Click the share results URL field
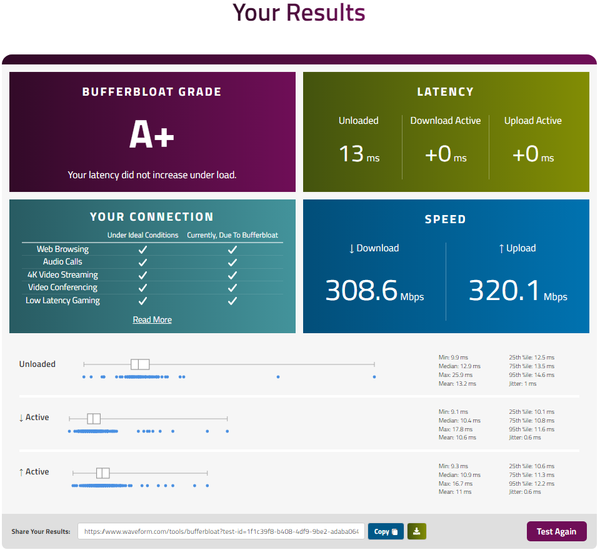This screenshot has width=600, height=552. pyautogui.click(x=220, y=531)
